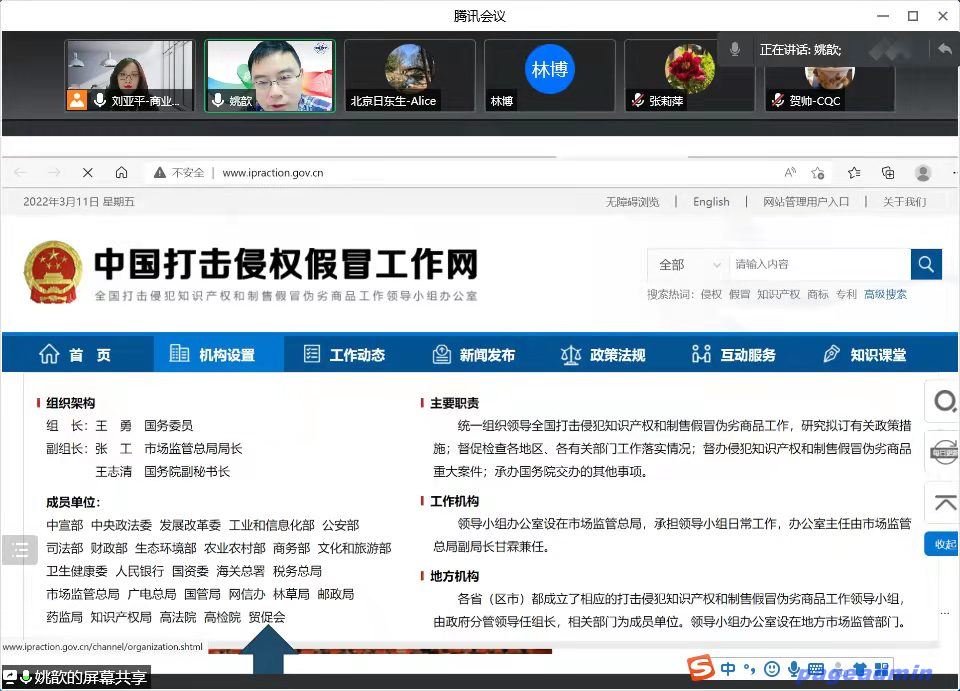Click member unit 公安部

(340, 525)
